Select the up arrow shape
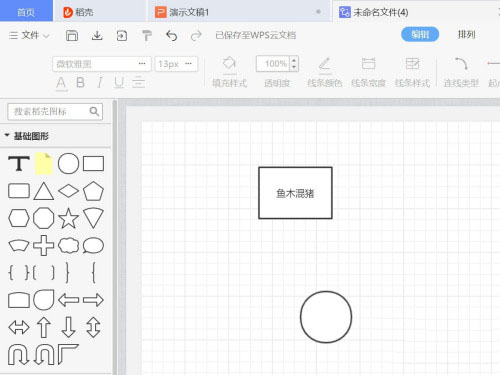Screen dimensions: 500x375 [44, 327]
